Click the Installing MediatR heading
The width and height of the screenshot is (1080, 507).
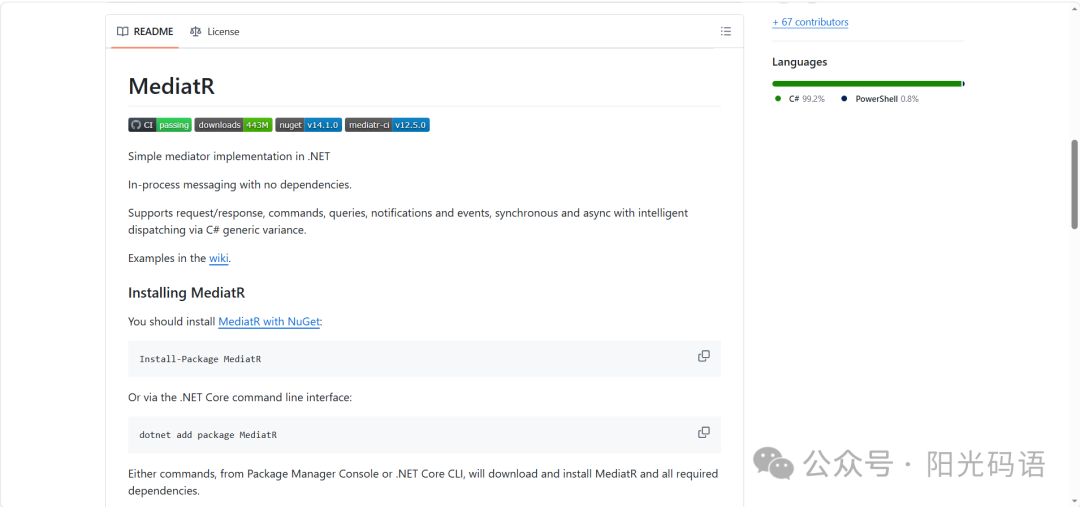pos(187,293)
